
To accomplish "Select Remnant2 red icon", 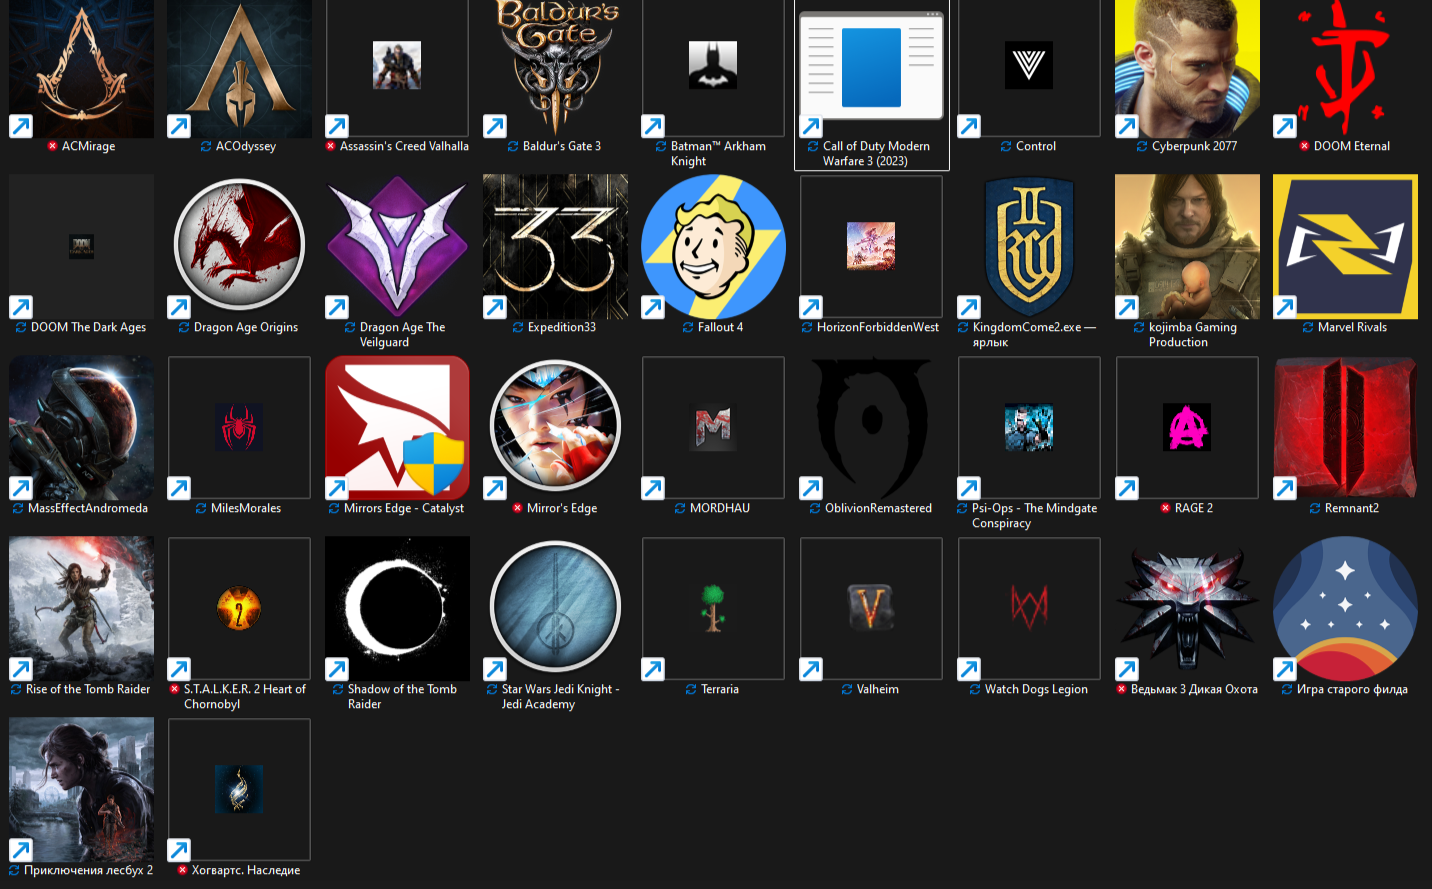I will pos(1346,428).
